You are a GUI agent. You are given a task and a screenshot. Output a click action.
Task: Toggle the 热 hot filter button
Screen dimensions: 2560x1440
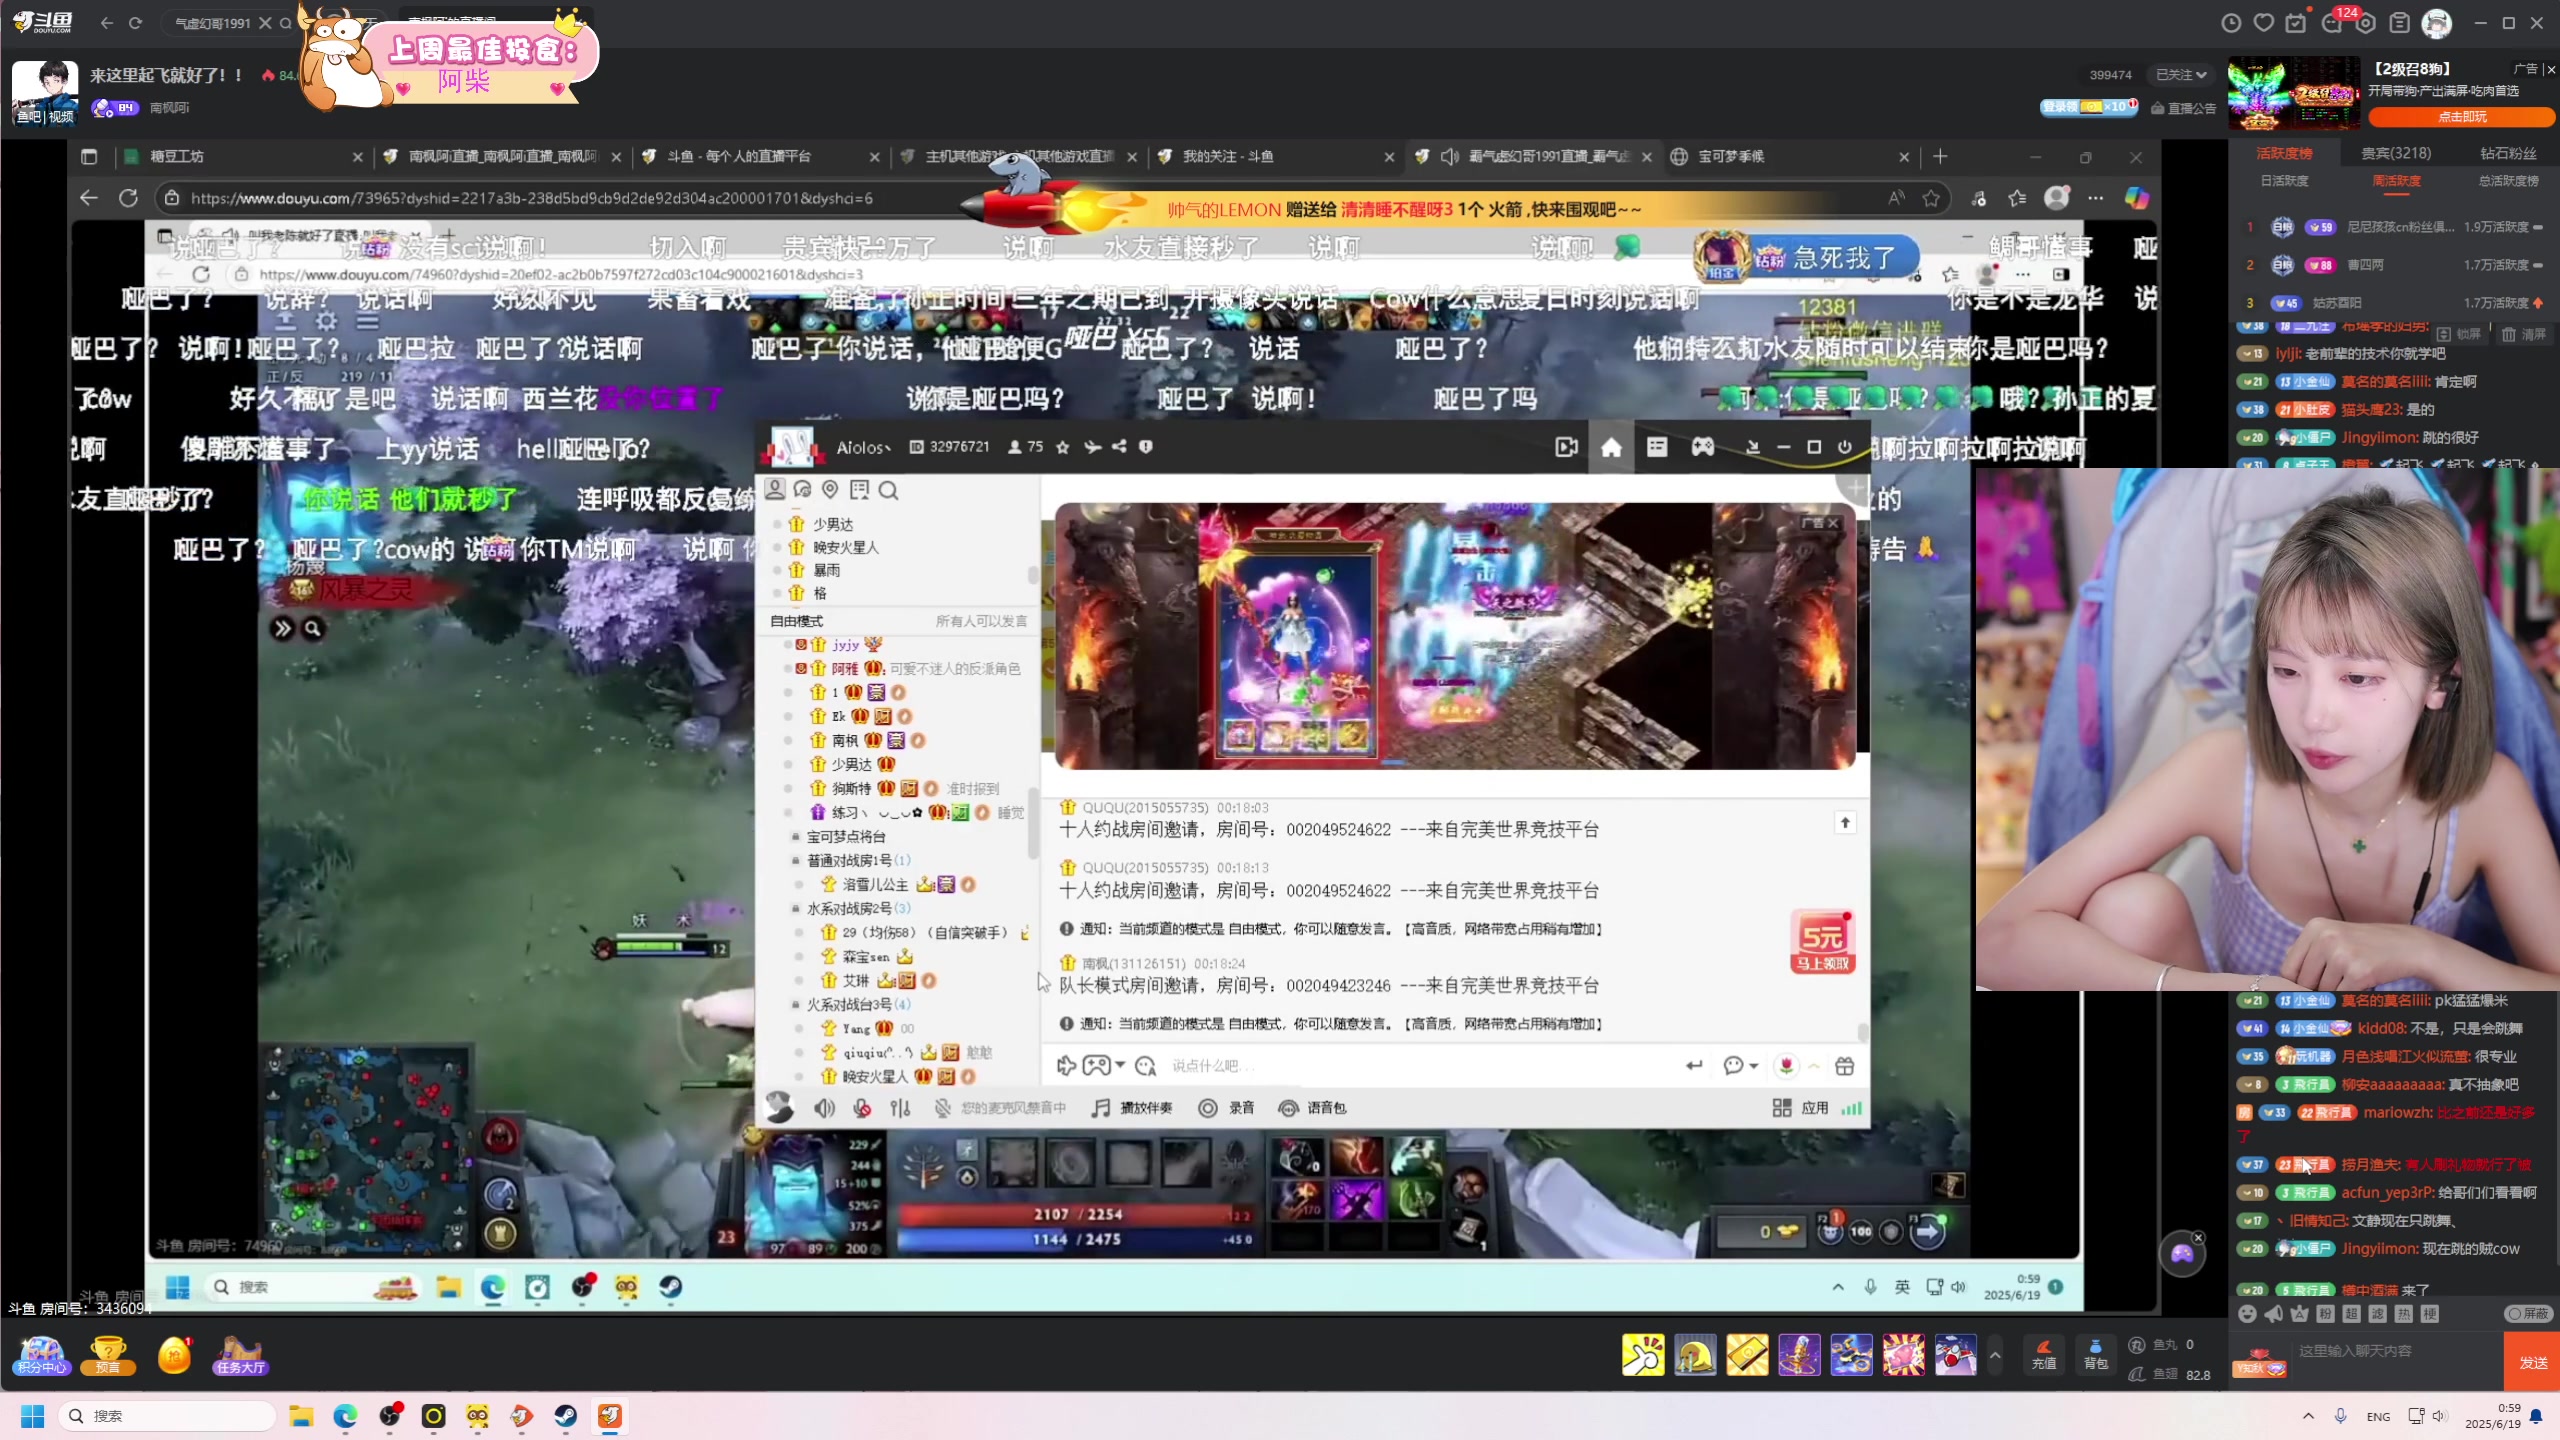2404,1314
